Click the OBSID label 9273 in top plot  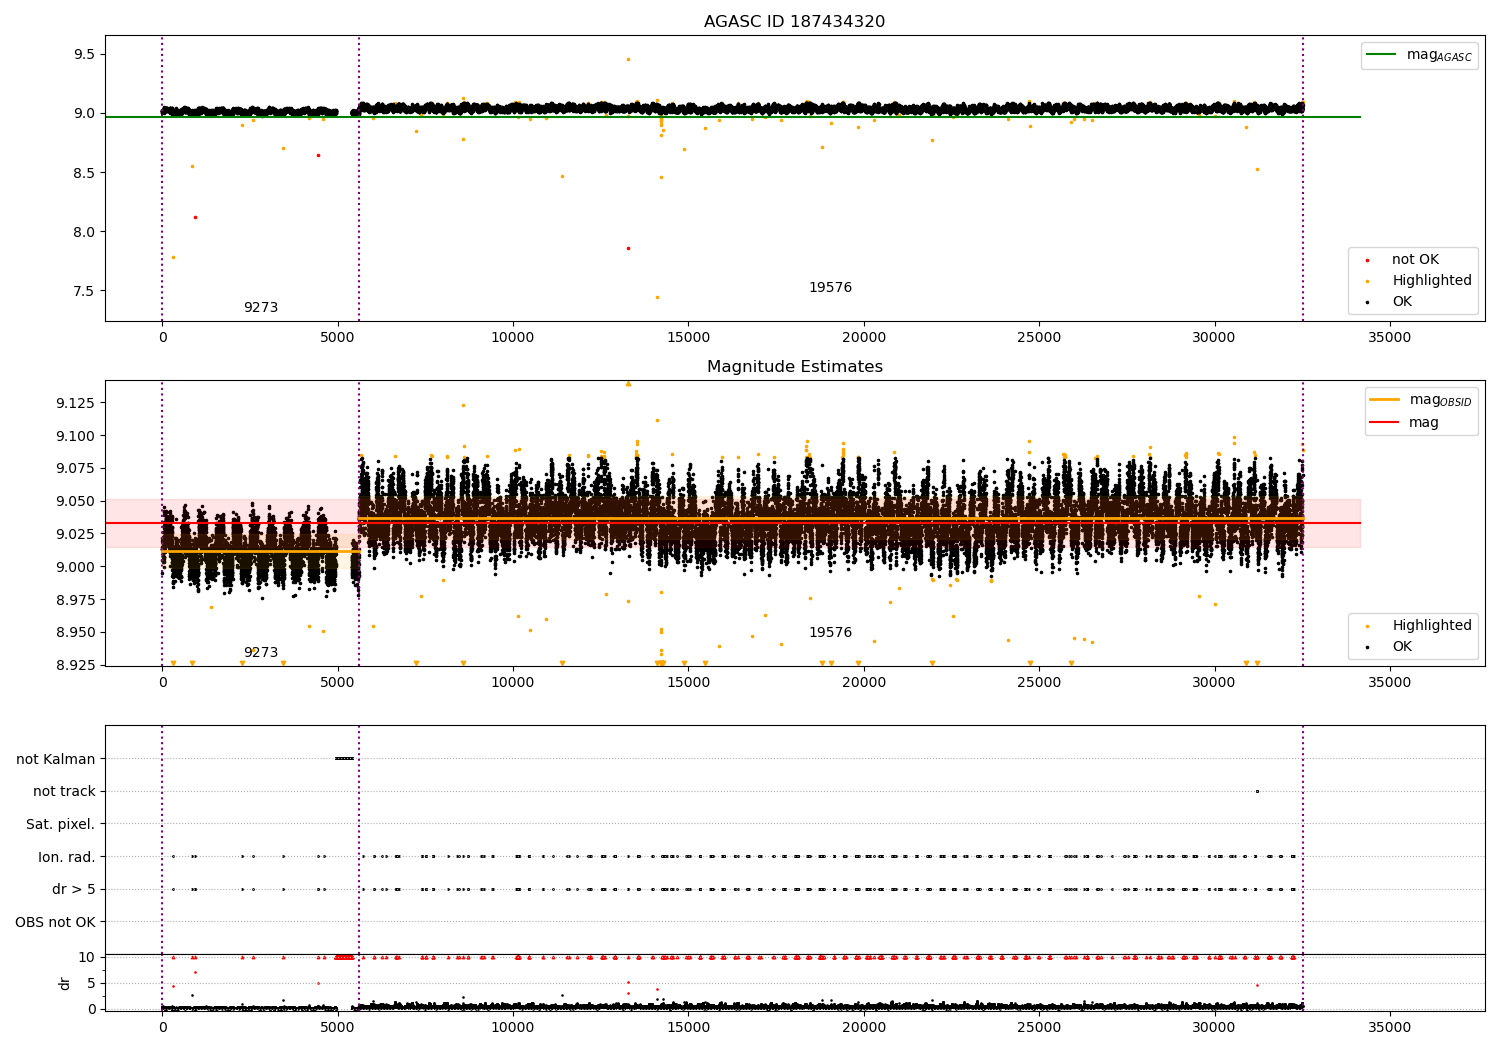[x=261, y=308]
